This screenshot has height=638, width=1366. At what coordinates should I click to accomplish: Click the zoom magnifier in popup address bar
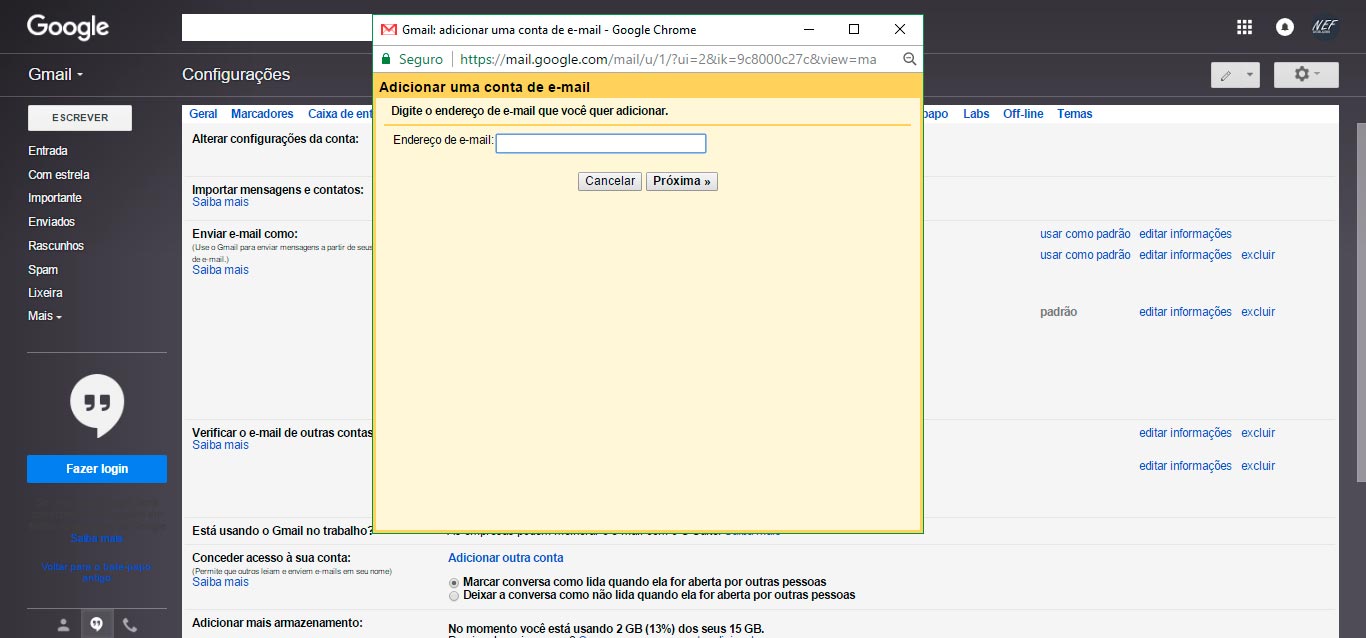click(909, 59)
